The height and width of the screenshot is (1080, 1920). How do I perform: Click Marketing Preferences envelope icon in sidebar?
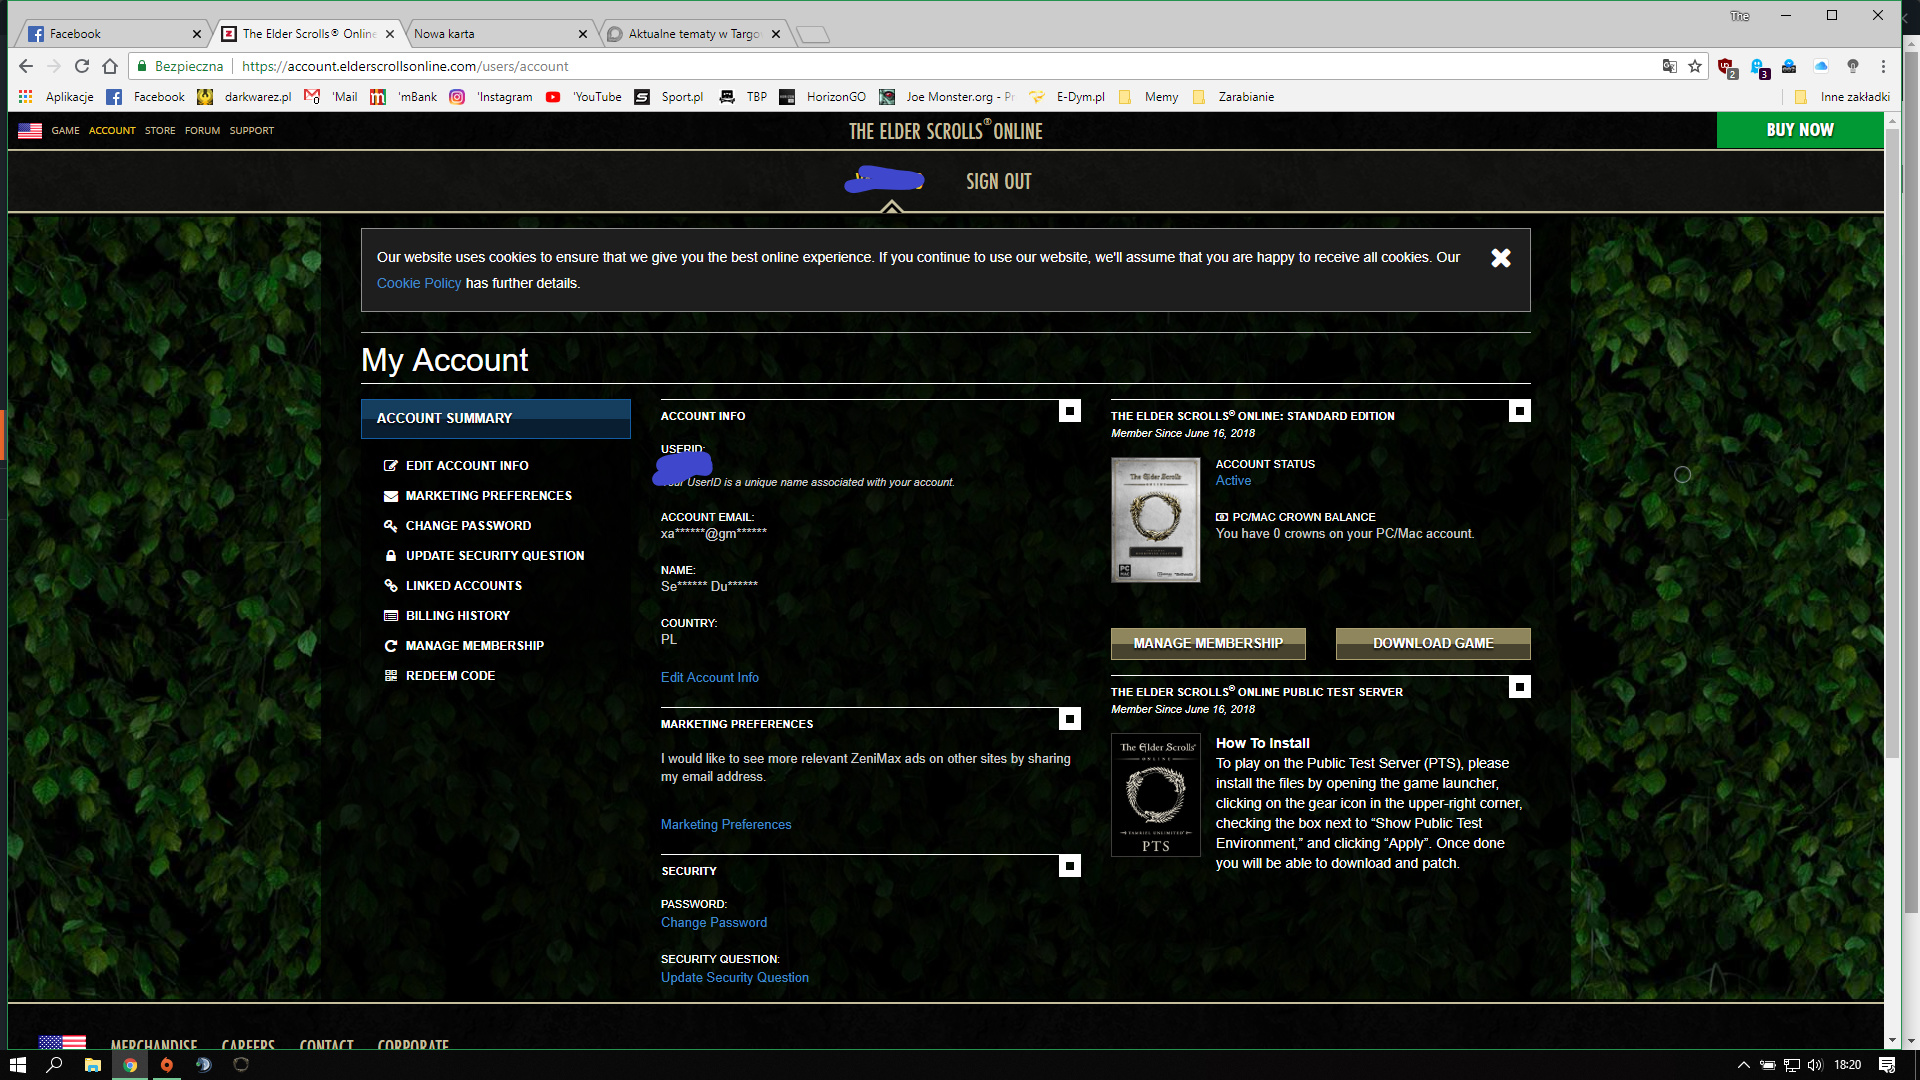tap(391, 496)
